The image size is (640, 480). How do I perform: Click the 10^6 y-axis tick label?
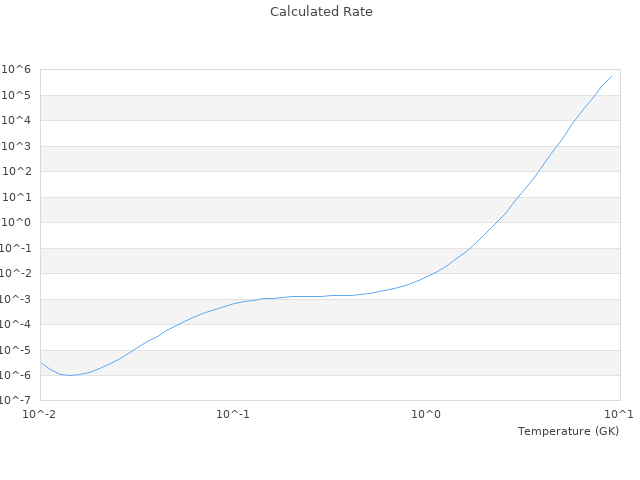coord(17,70)
